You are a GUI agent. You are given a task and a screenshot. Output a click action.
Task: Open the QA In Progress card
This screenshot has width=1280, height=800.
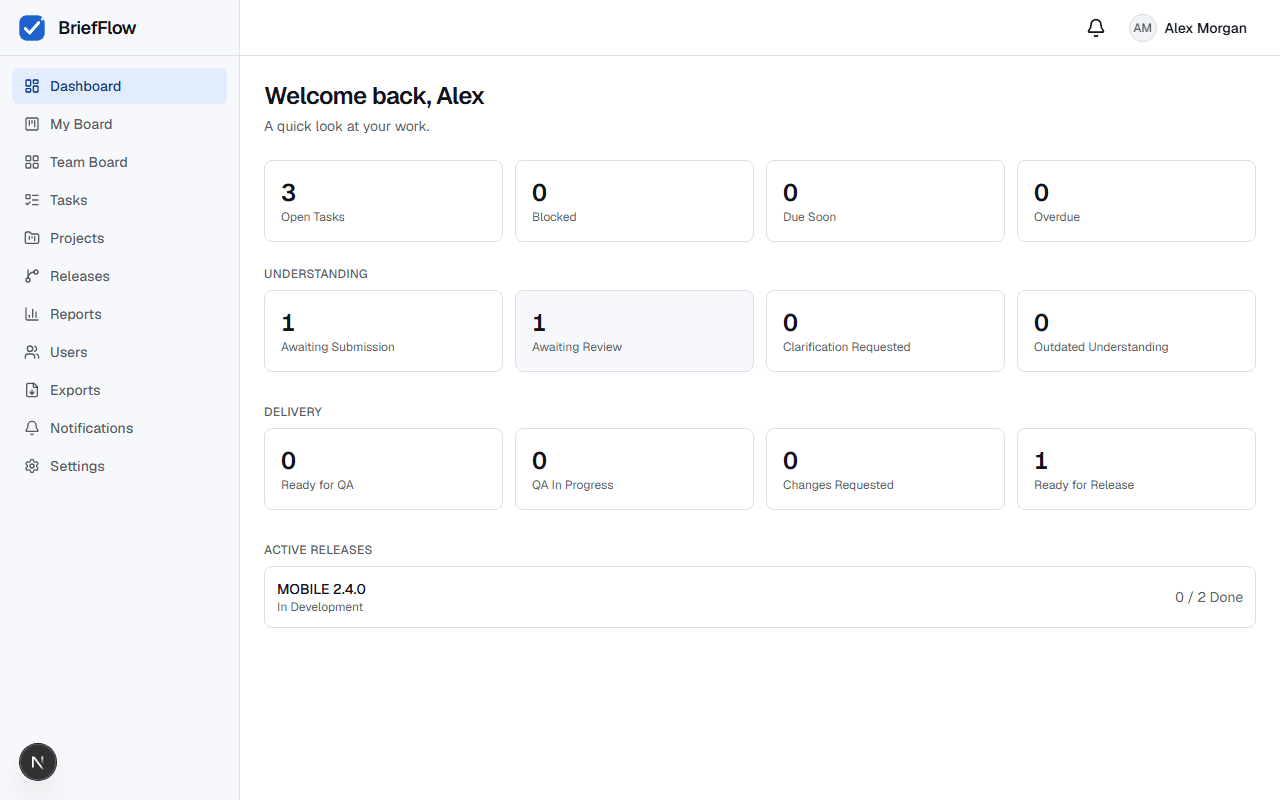pos(634,469)
